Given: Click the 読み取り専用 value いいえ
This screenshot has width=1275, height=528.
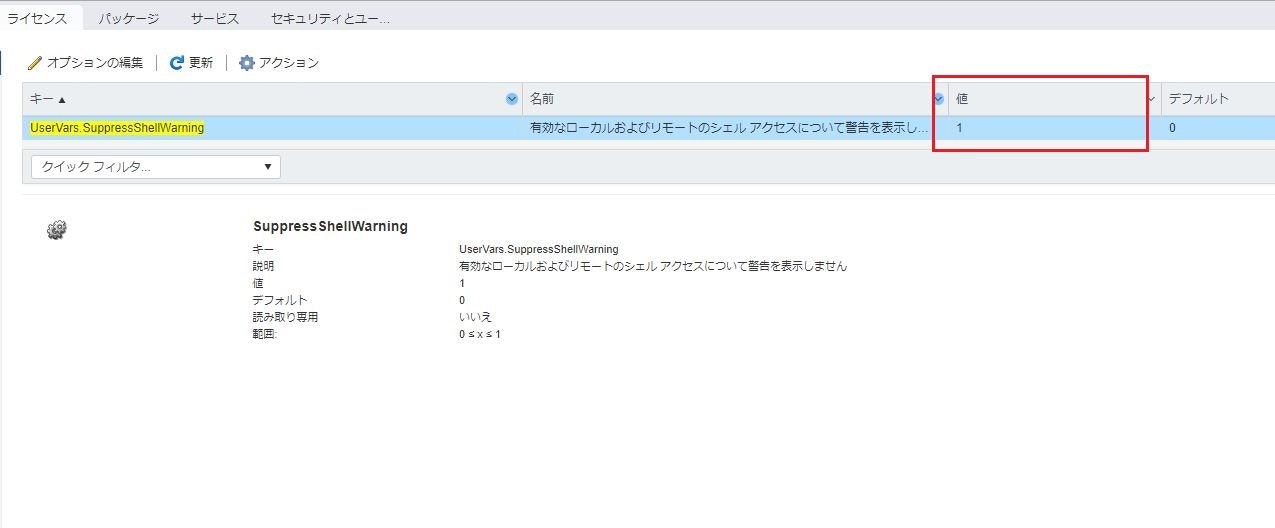Looking at the screenshot, I should point(475,317).
